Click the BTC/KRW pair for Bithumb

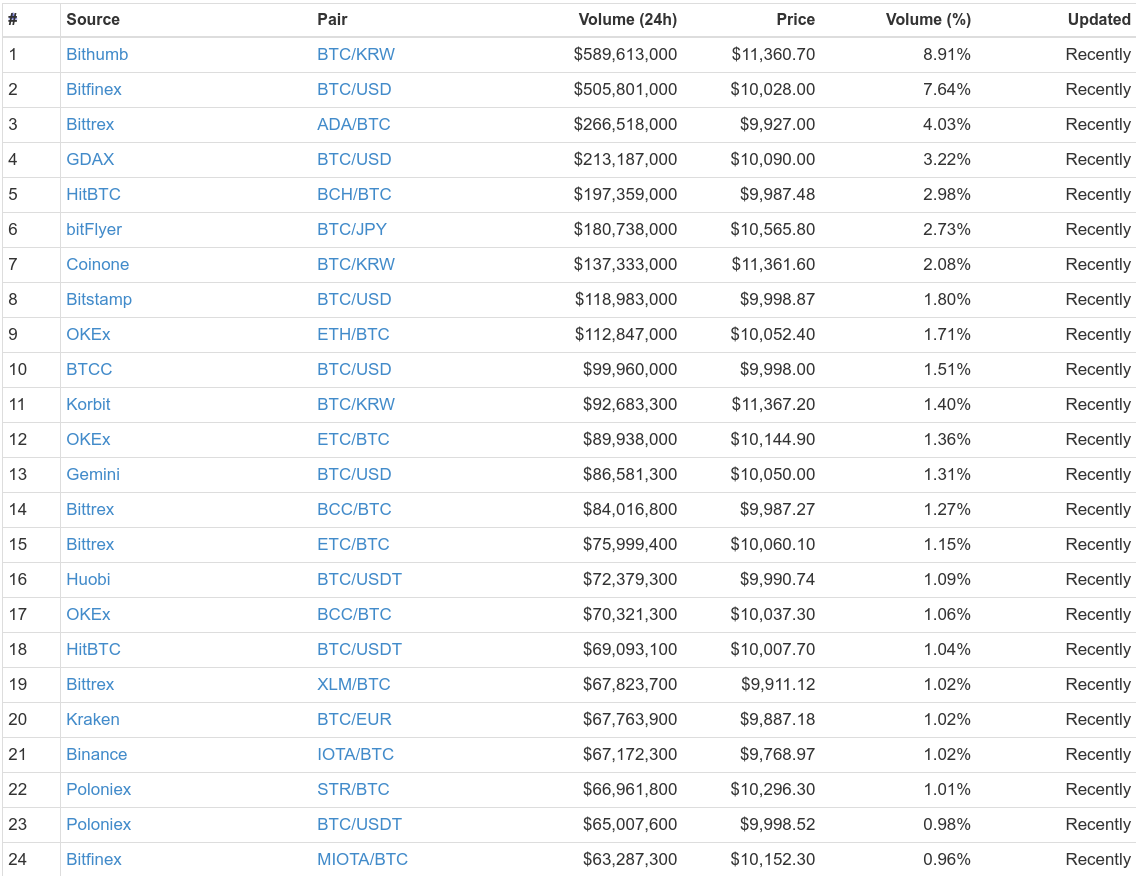point(356,55)
